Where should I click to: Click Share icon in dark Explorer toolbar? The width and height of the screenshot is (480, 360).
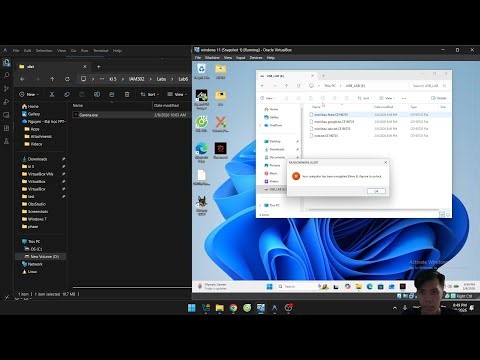[112, 94]
